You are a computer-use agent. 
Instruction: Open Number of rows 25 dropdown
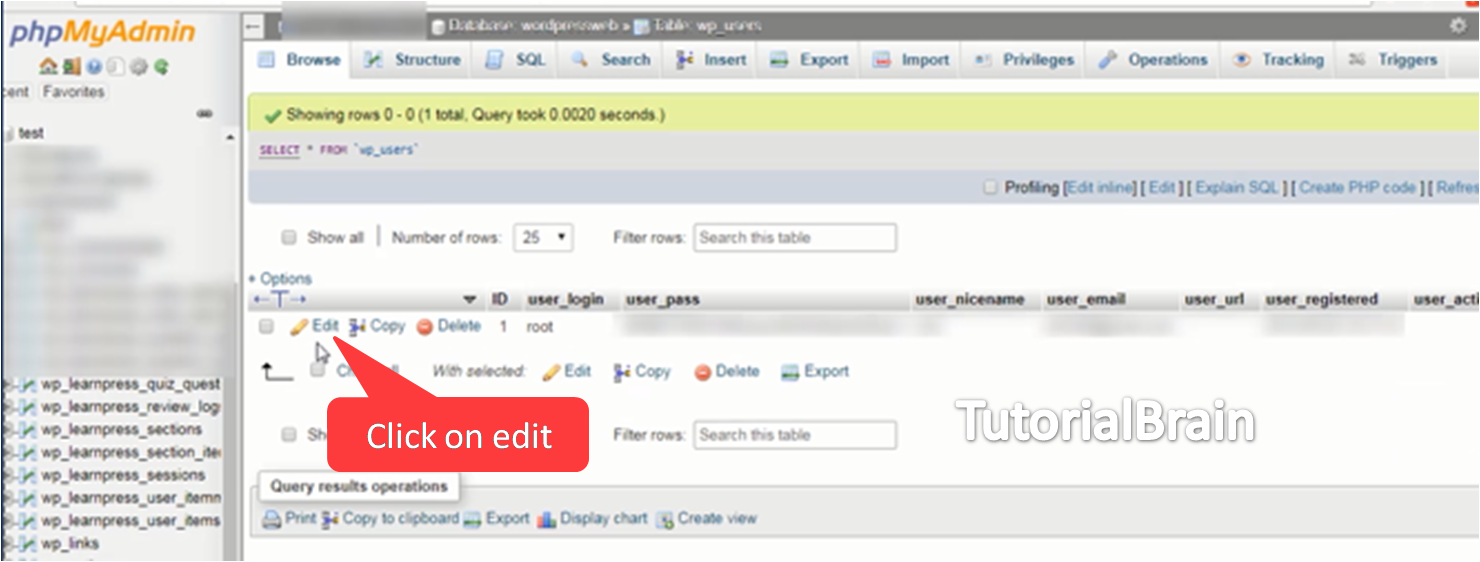[543, 238]
